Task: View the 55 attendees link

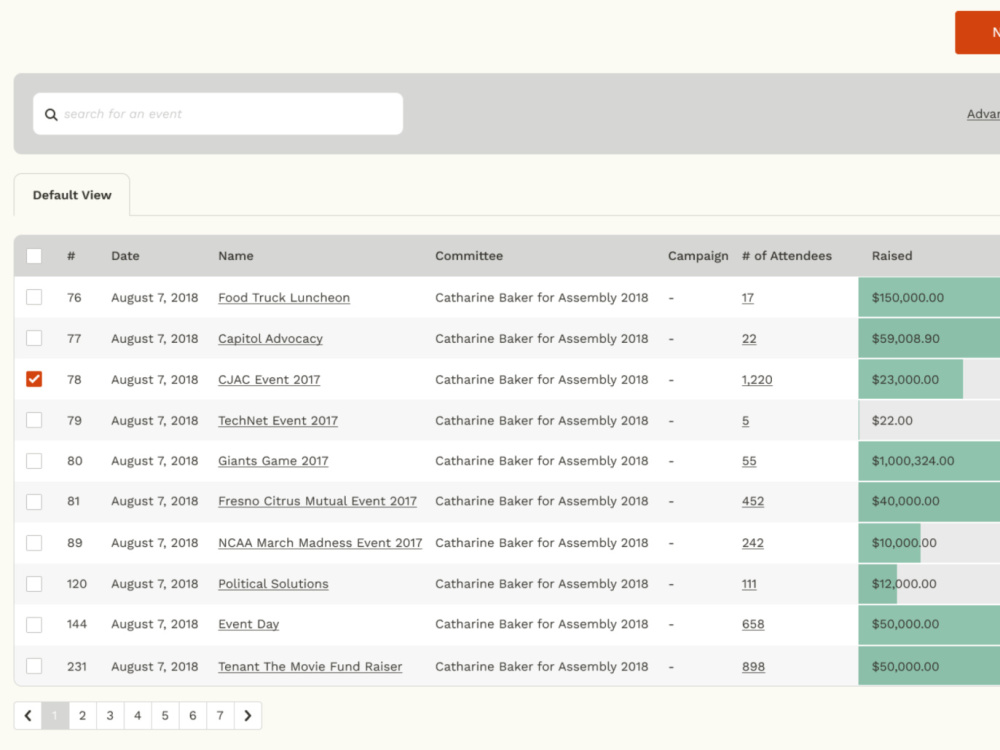Action: click(x=749, y=460)
